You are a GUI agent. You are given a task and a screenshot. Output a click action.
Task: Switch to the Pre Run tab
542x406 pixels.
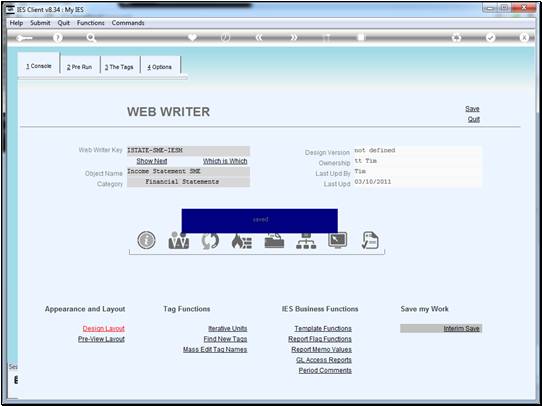click(80, 67)
